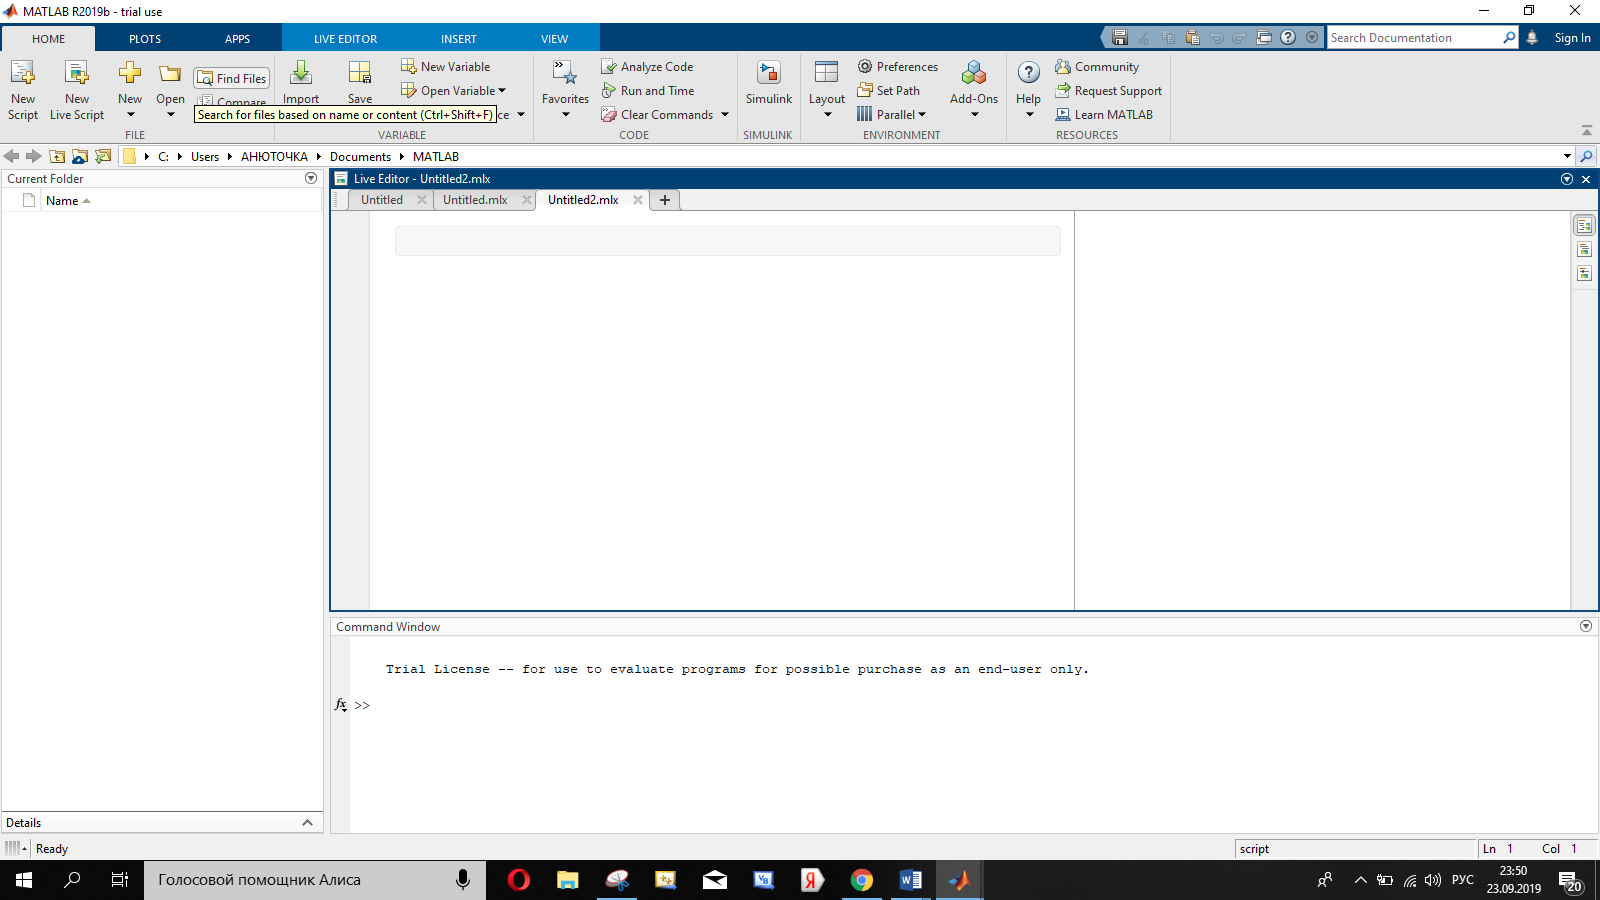Click Run and Time
Viewport: 1600px width, 900px height.
(647, 90)
